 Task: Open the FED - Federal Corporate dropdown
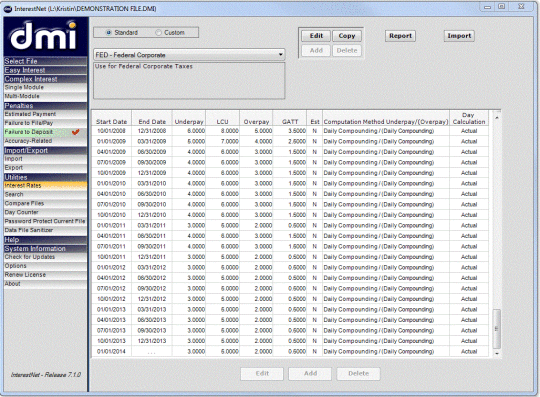189,55
